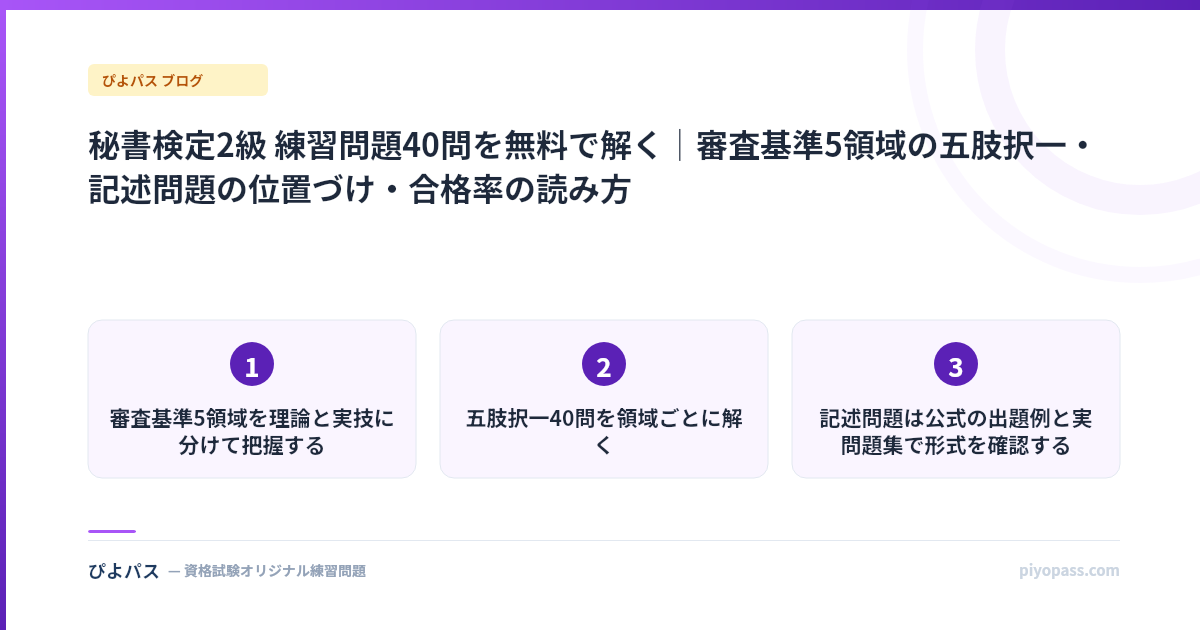Image resolution: width=1200 pixels, height=630 pixels.
Task: Click the thin divider line above footer
Action: pos(604,540)
